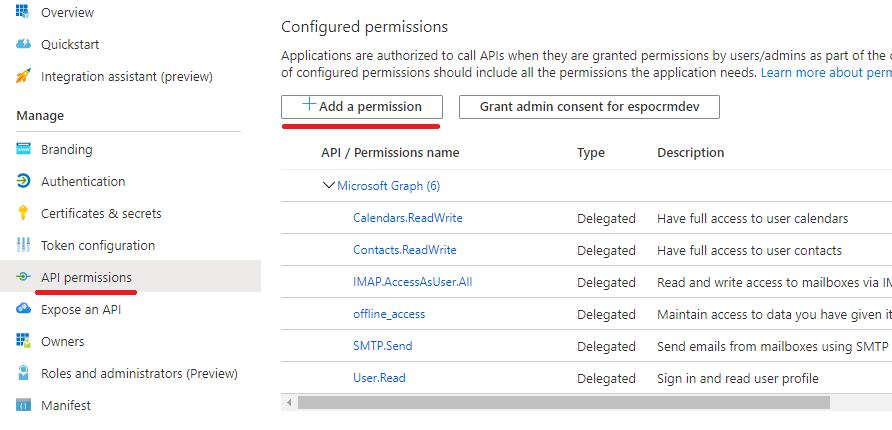Click the Expose an API cloud icon
Image resolution: width=892 pixels, height=430 pixels.
point(23,309)
